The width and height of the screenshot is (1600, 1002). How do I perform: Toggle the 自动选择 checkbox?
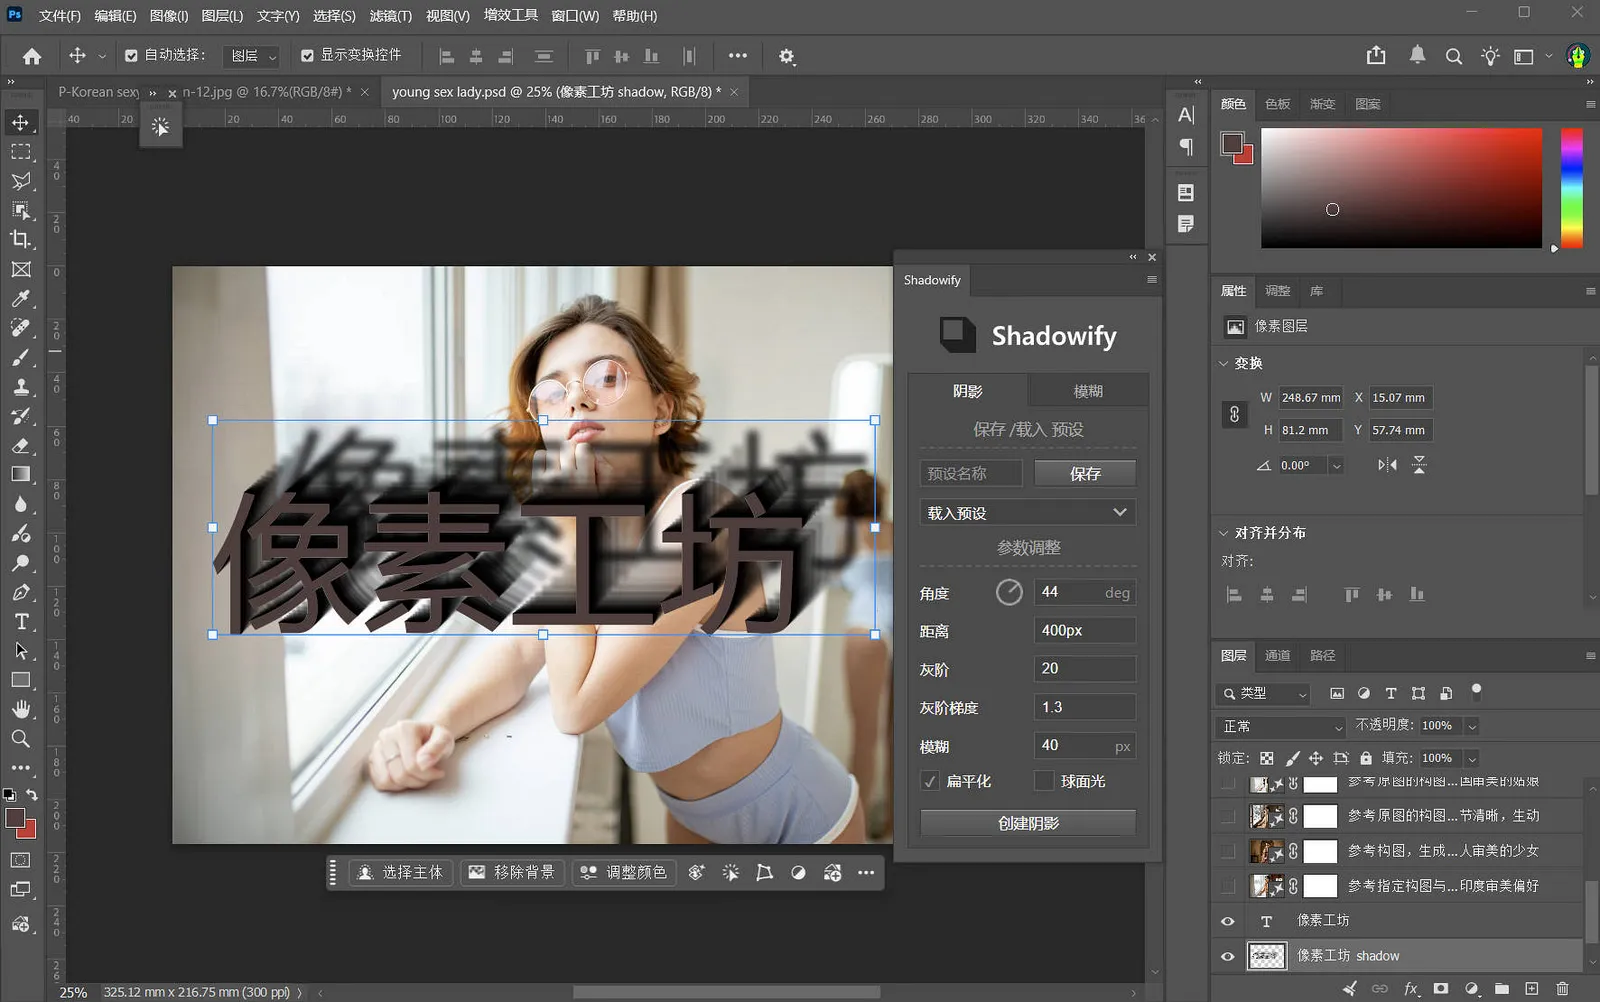point(131,56)
